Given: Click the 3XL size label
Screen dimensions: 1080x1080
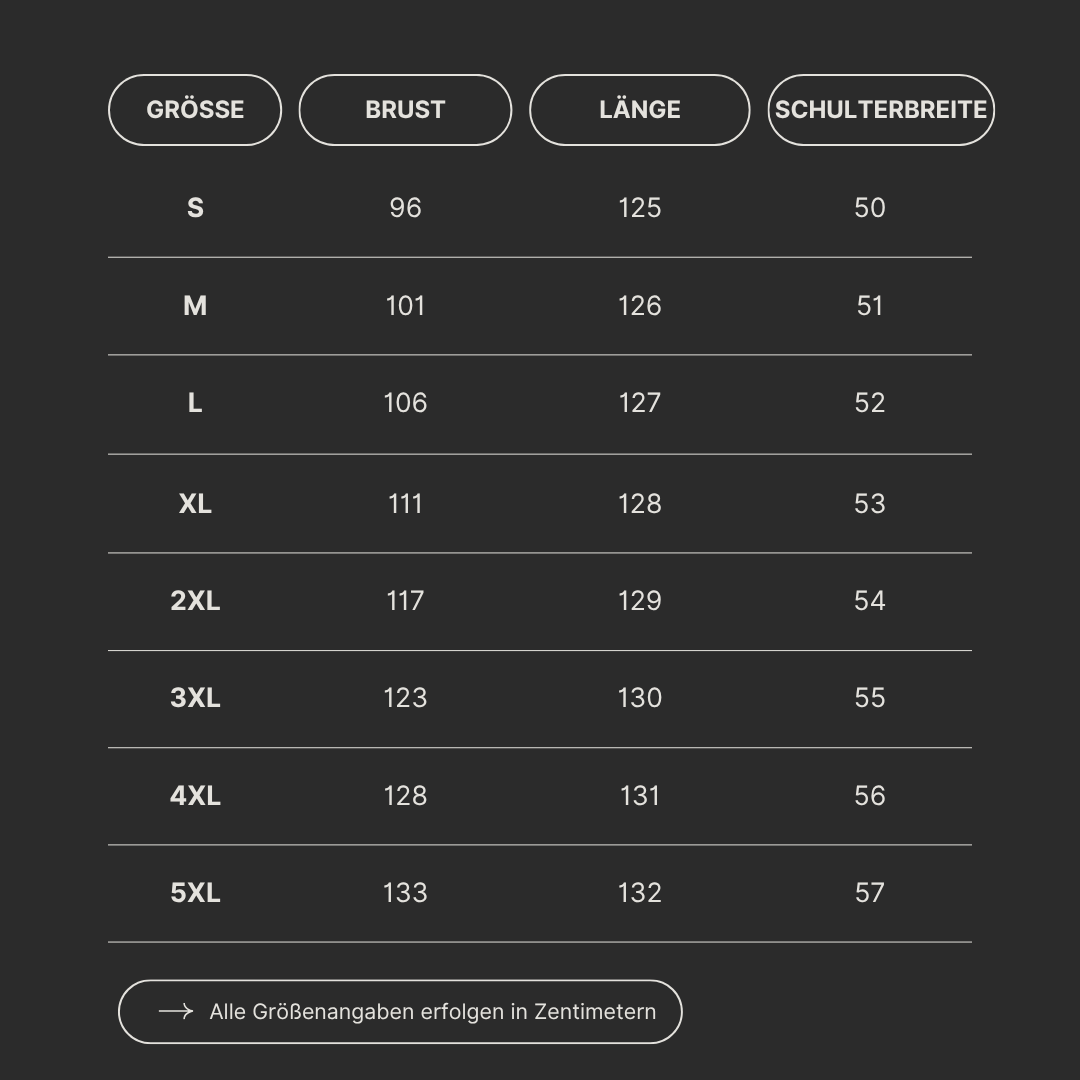Looking at the screenshot, I should pyautogui.click(x=195, y=698).
